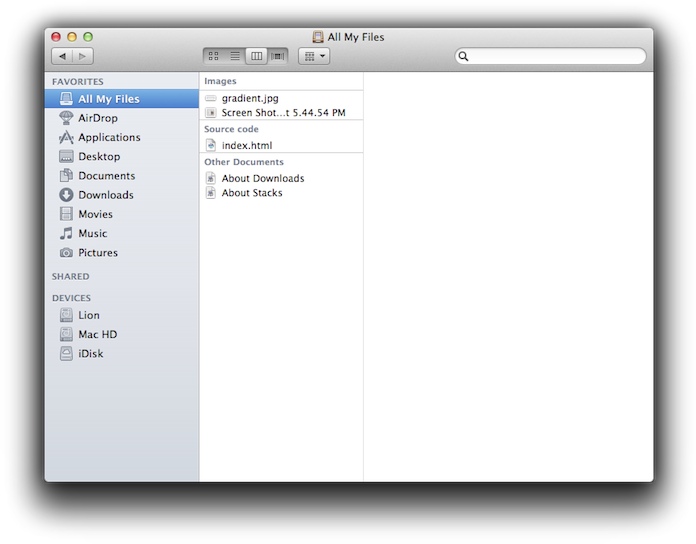This screenshot has width=696, height=544.
Task: Minimize window with the yellow button
Action: click(x=72, y=37)
